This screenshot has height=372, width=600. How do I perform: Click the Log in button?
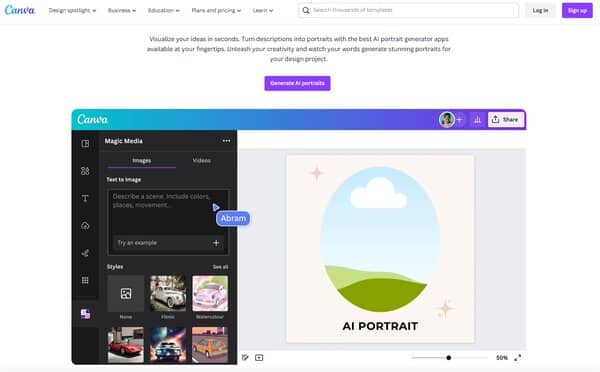point(540,10)
